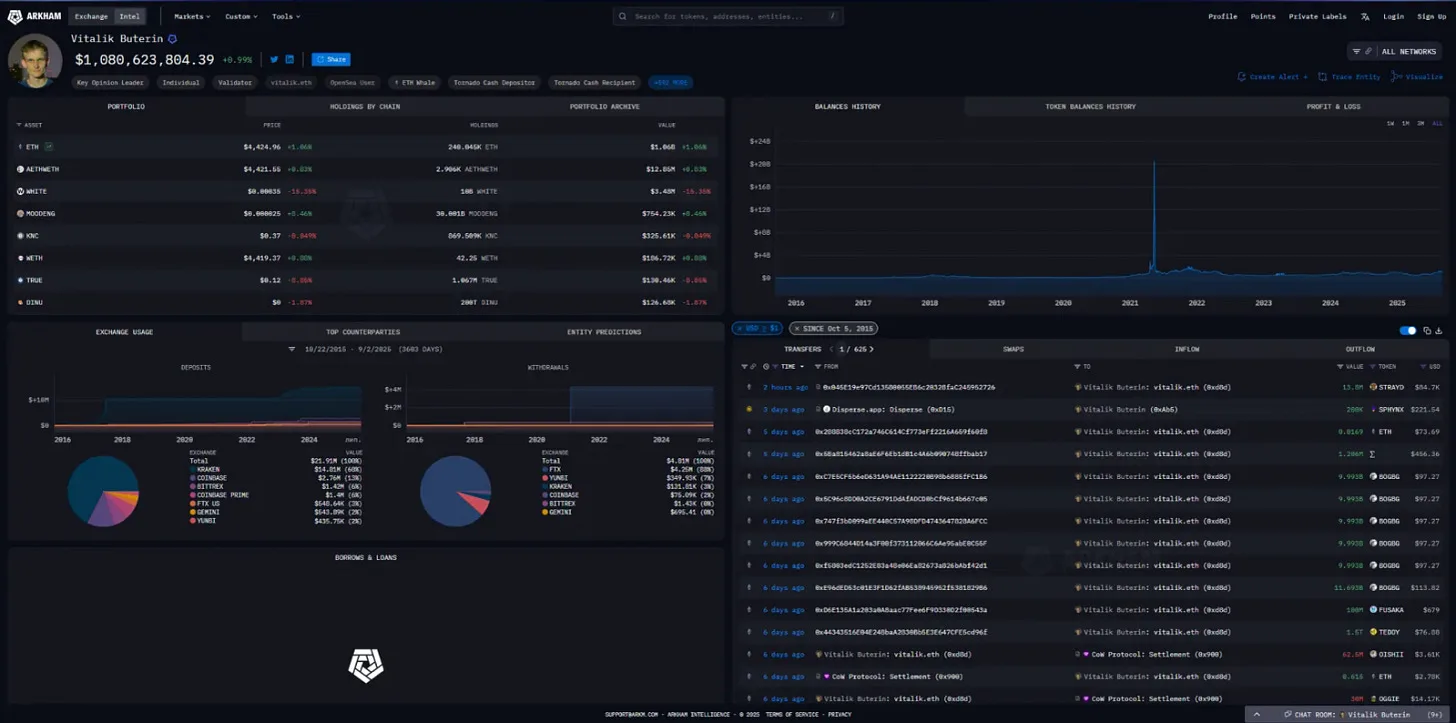Switch to the Holdings by Chain tab
This screenshot has height=723, width=1456.
365,106
